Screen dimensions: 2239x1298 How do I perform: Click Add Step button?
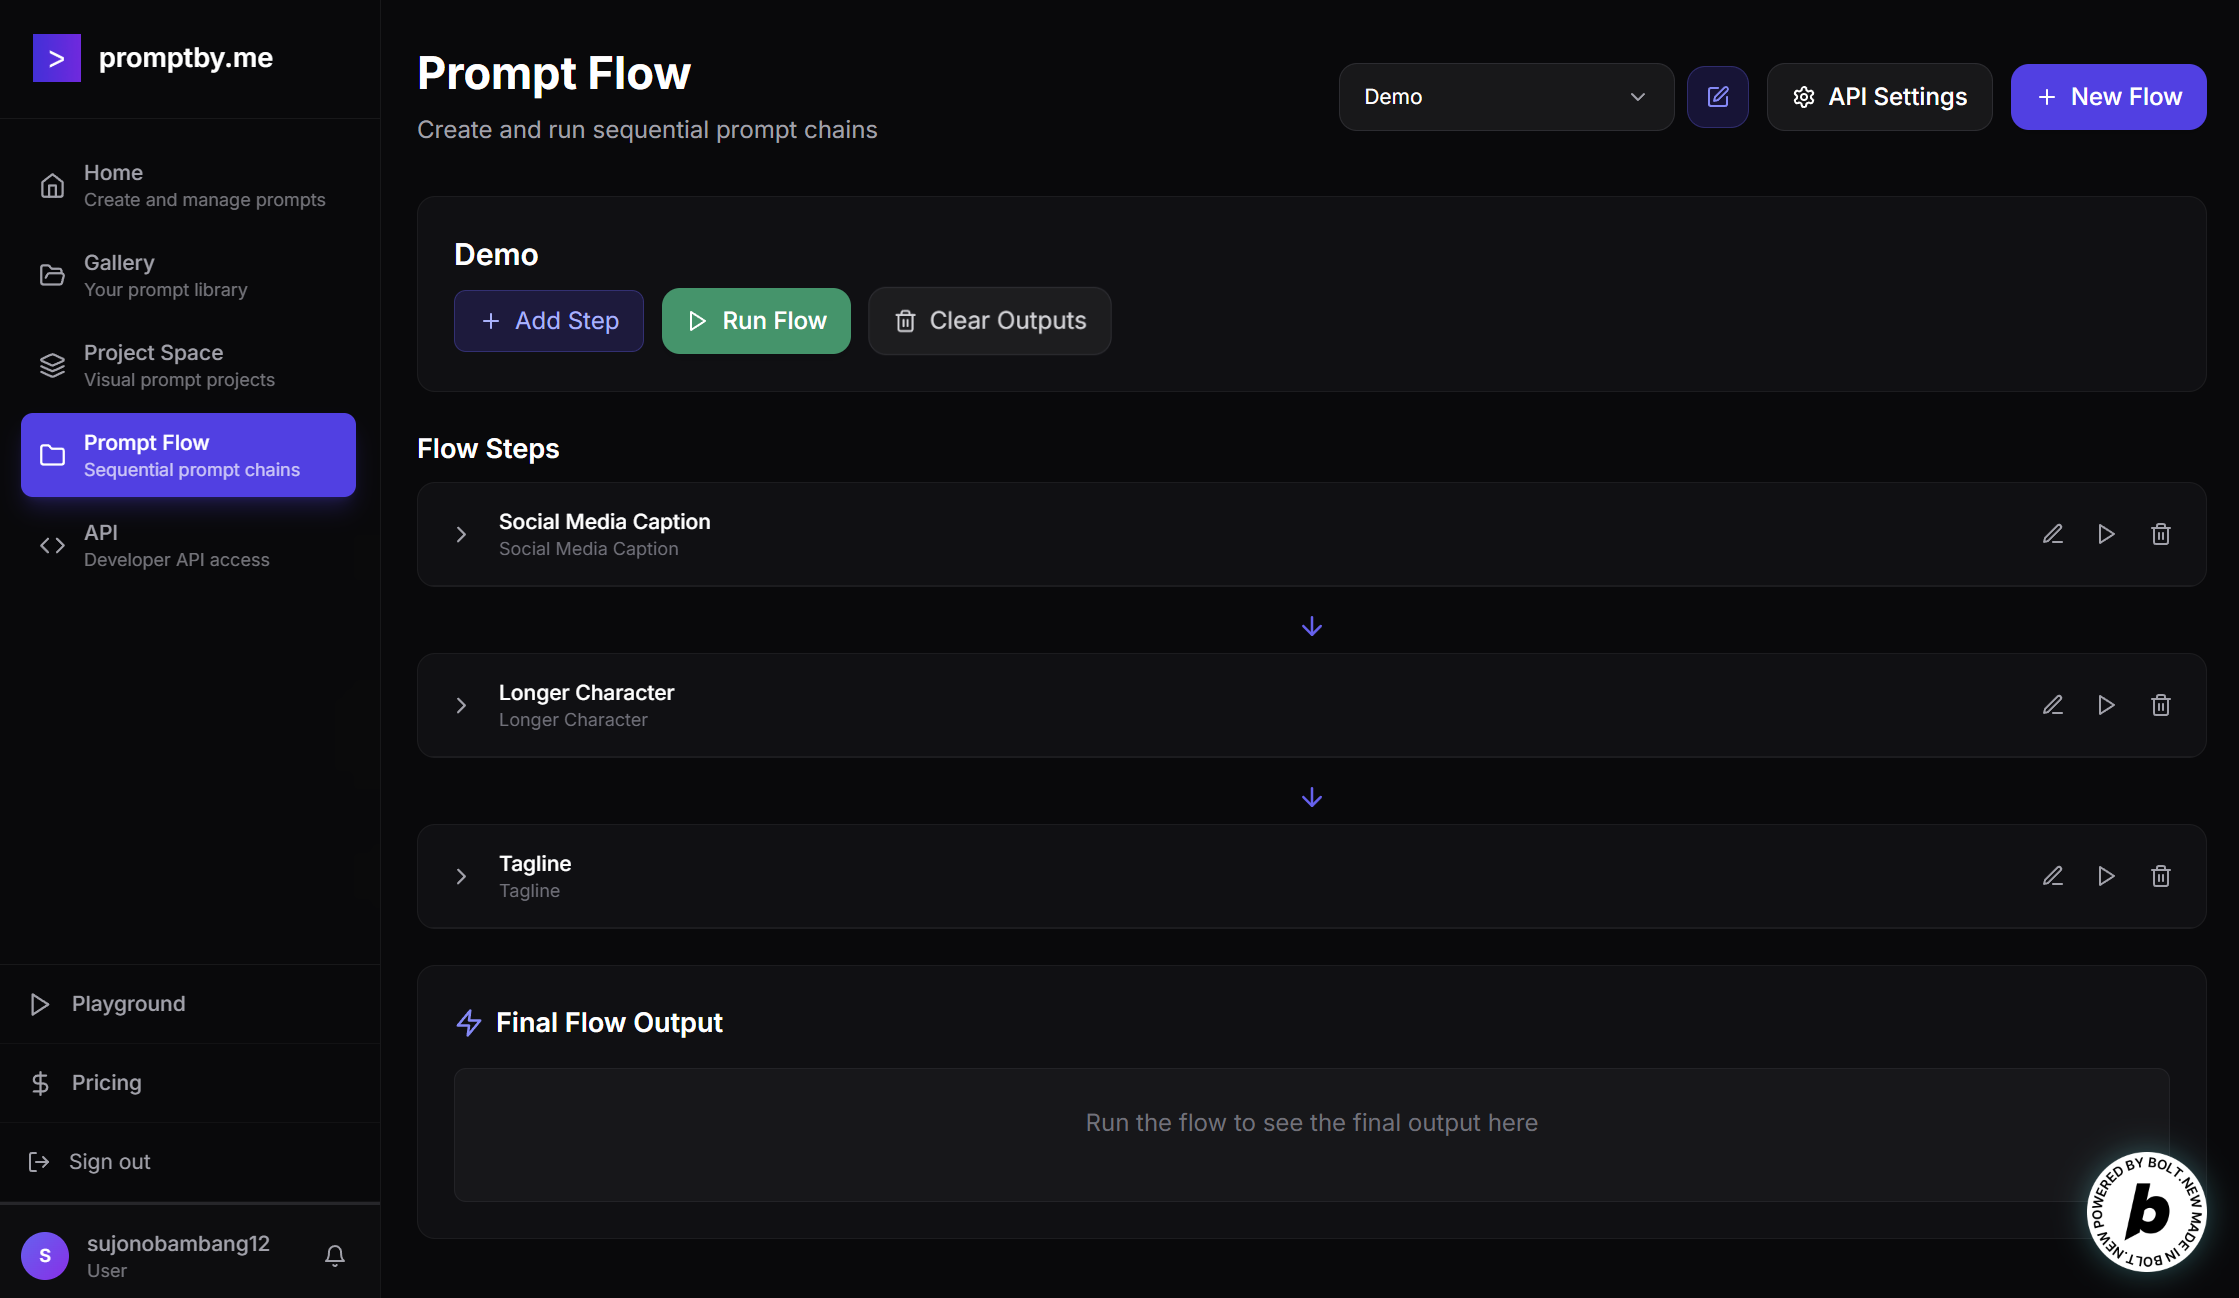[x=548, y=321]
